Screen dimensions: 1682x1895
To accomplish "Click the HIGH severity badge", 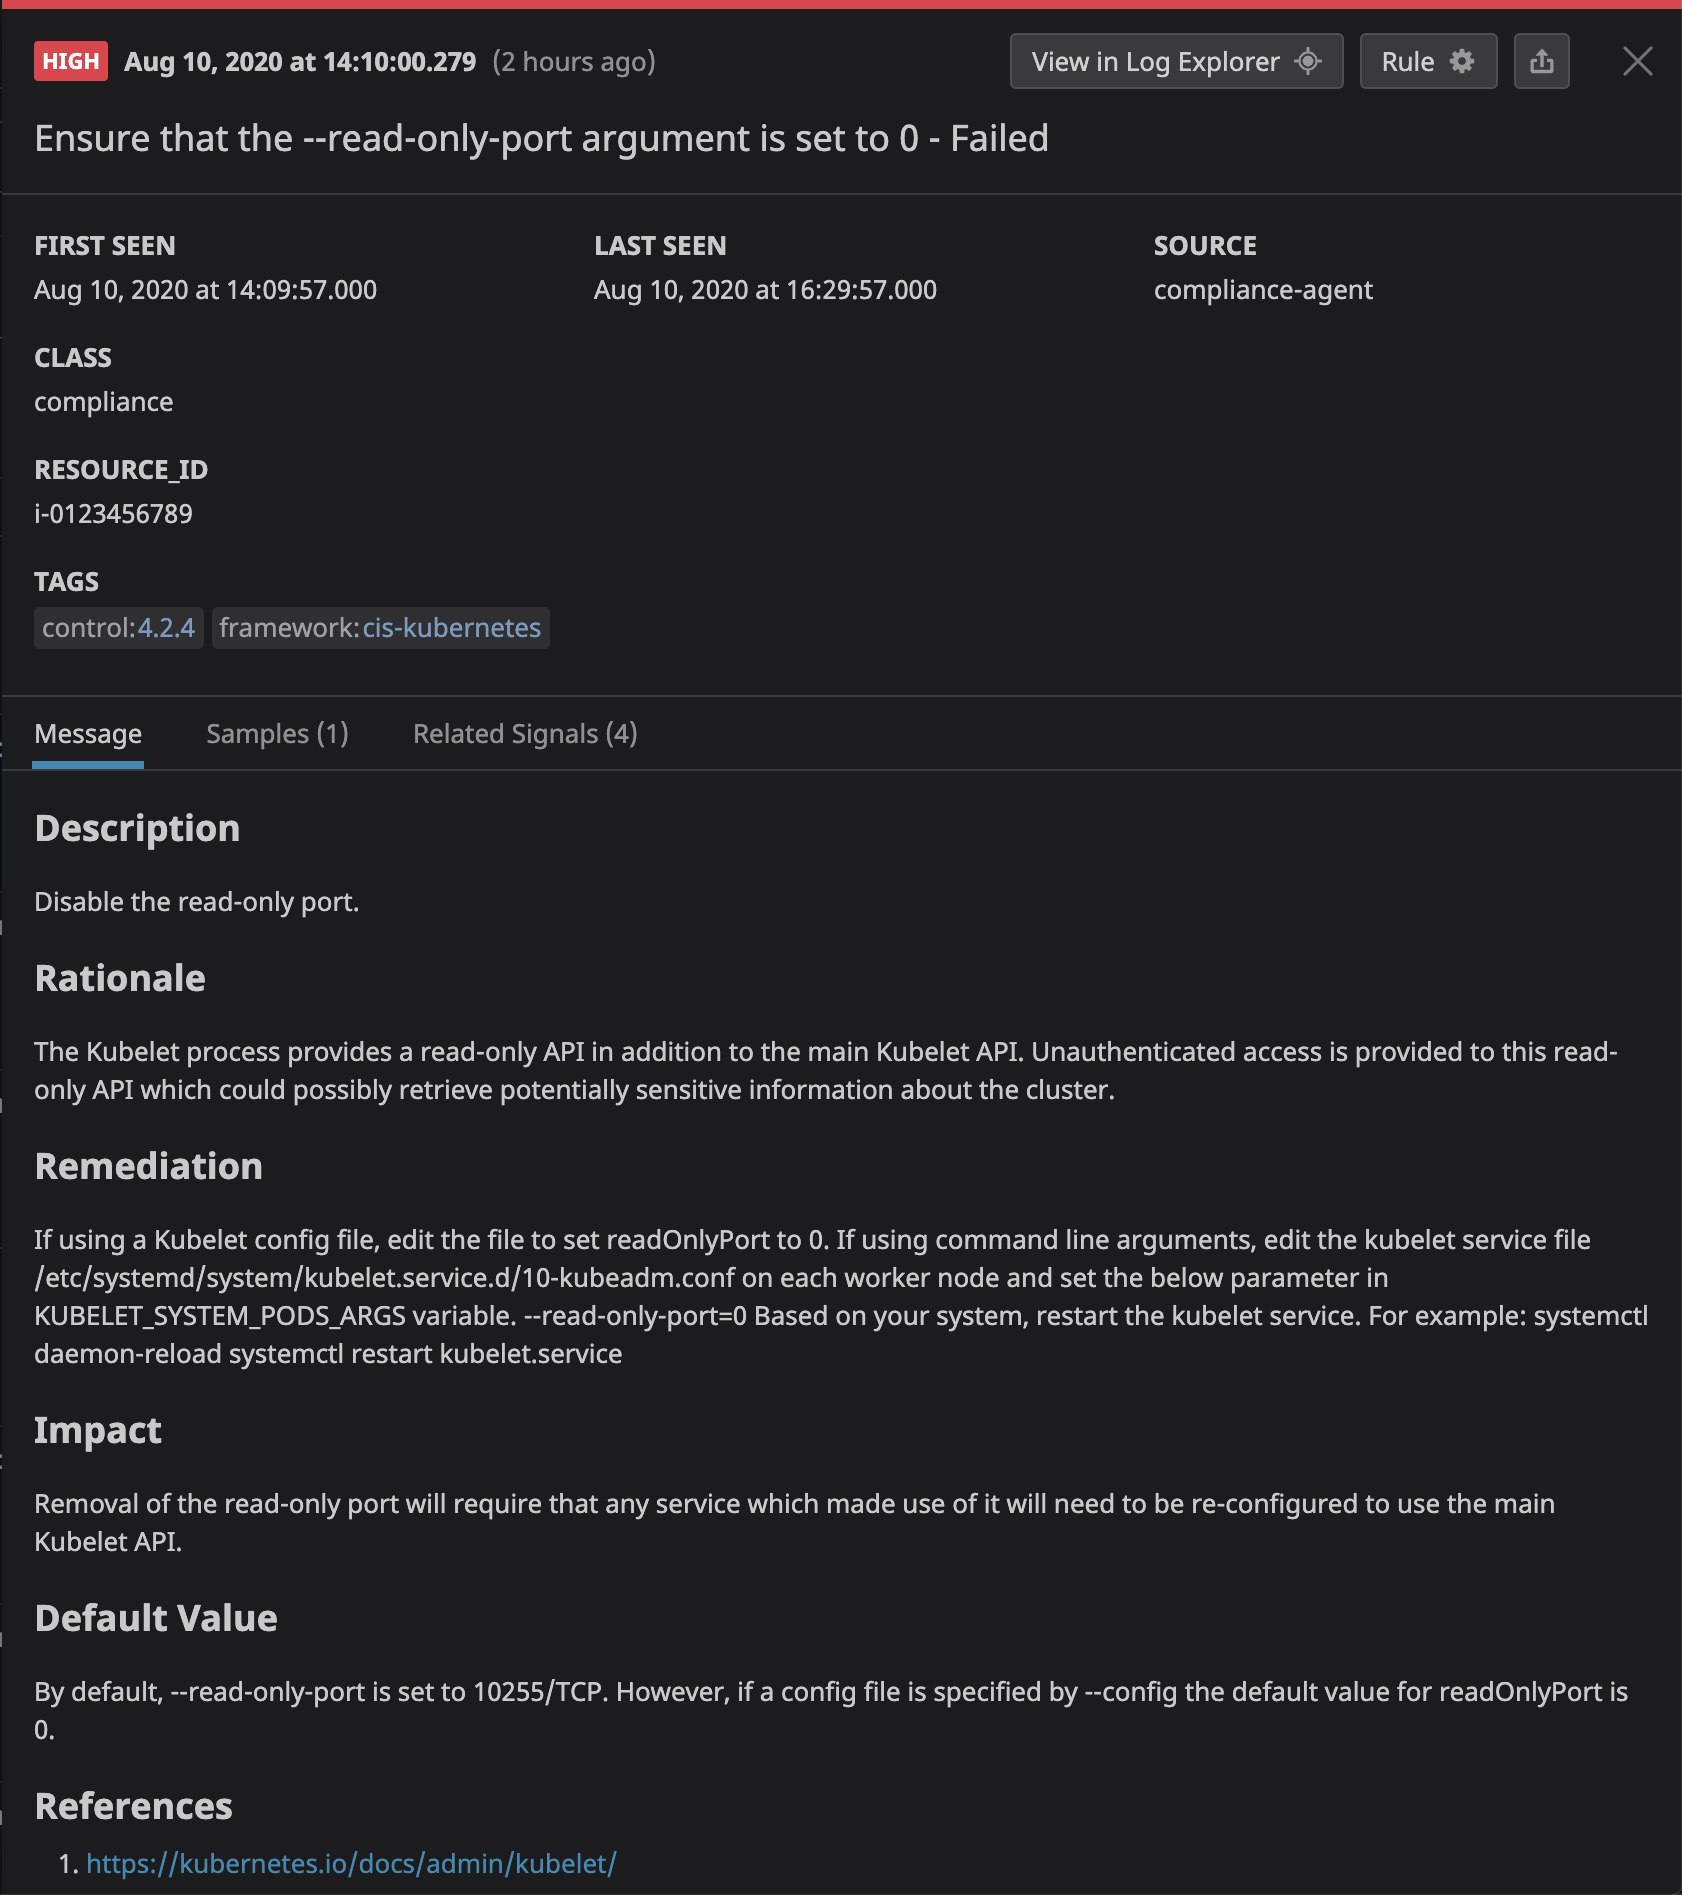I will point(69,61).
